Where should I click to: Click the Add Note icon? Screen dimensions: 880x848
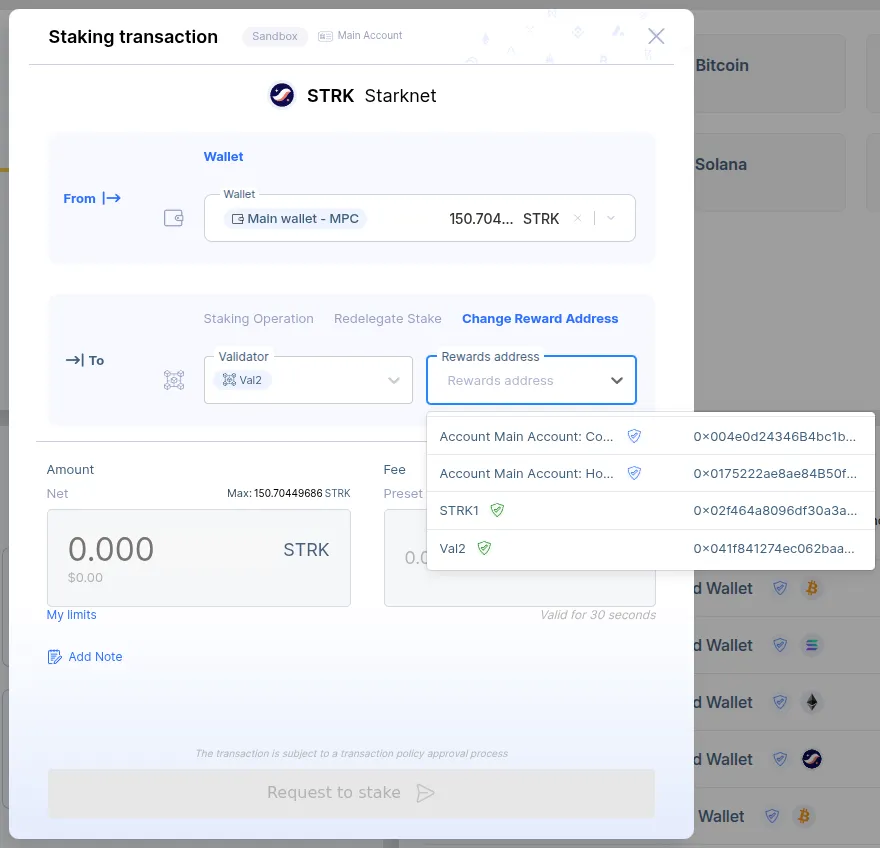54,657
